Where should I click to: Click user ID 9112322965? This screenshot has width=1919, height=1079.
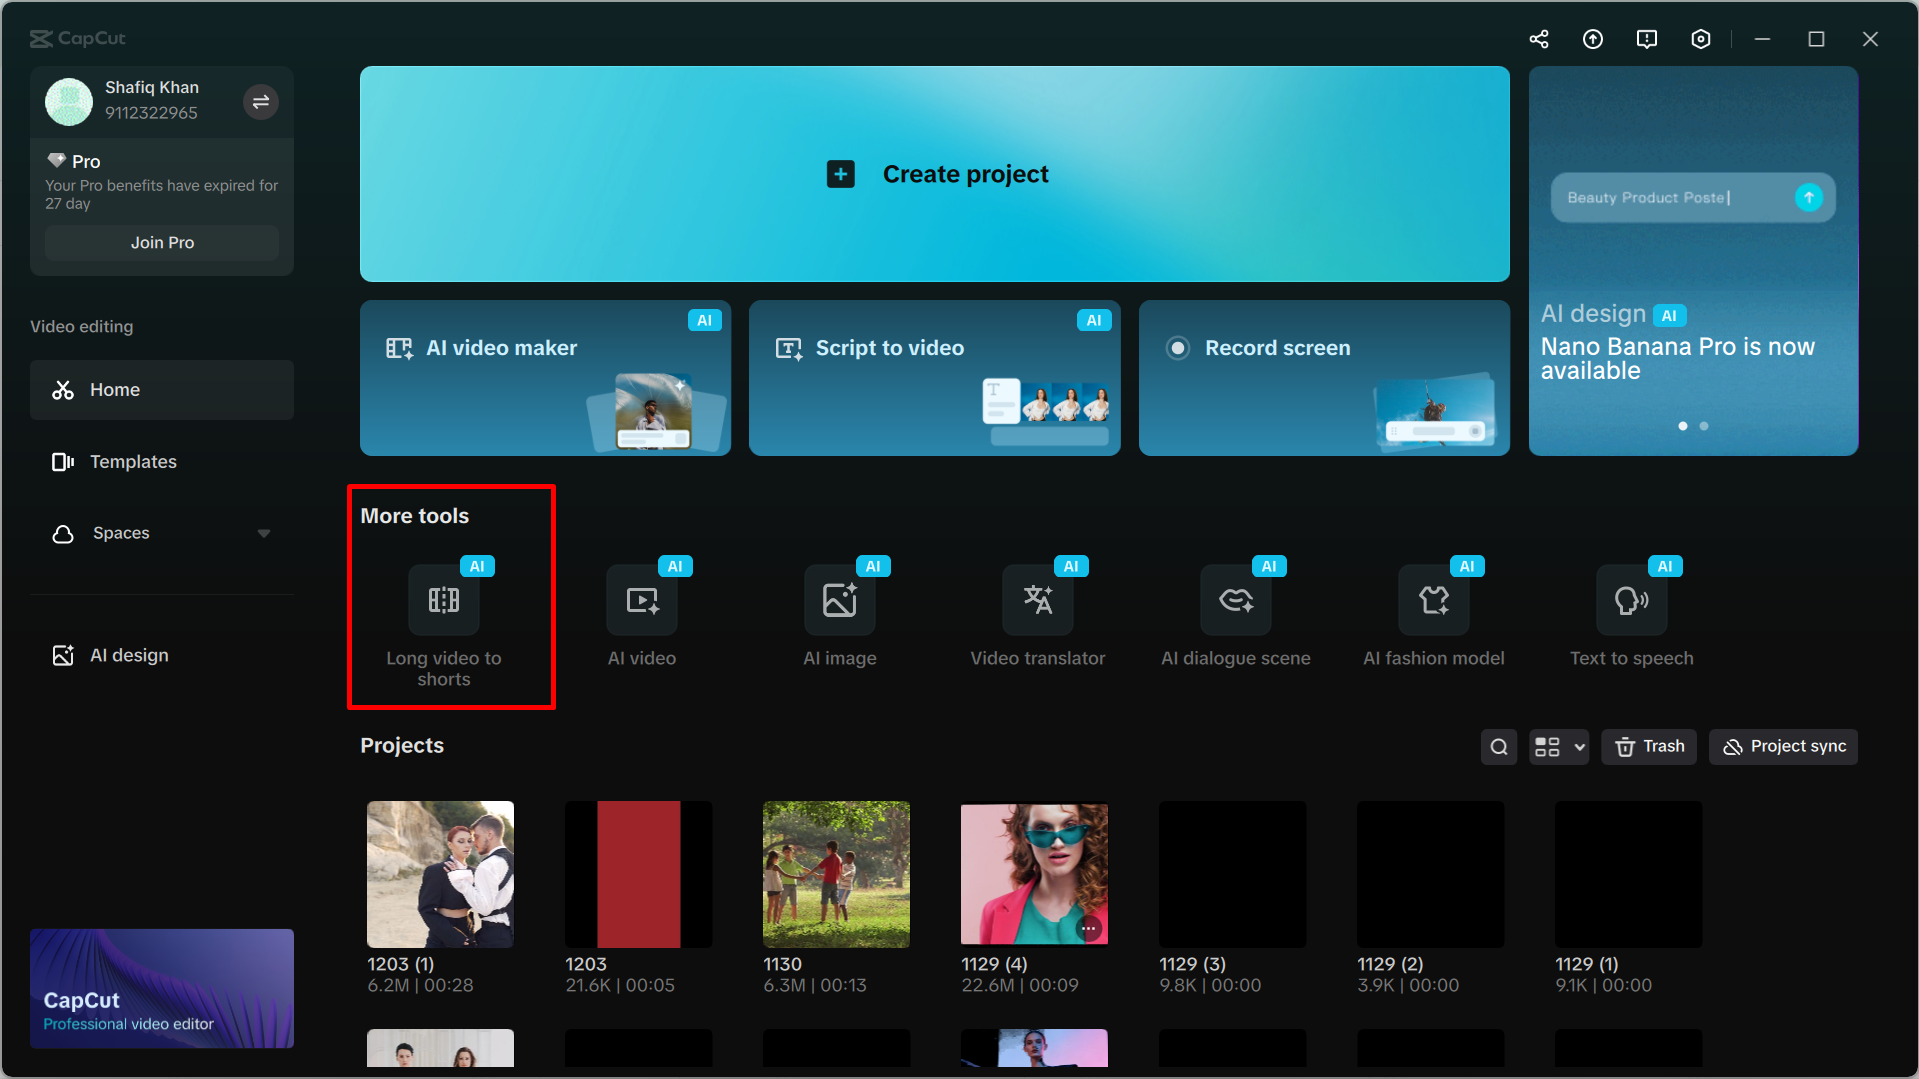pyautogui.click(x=151, y=113)
